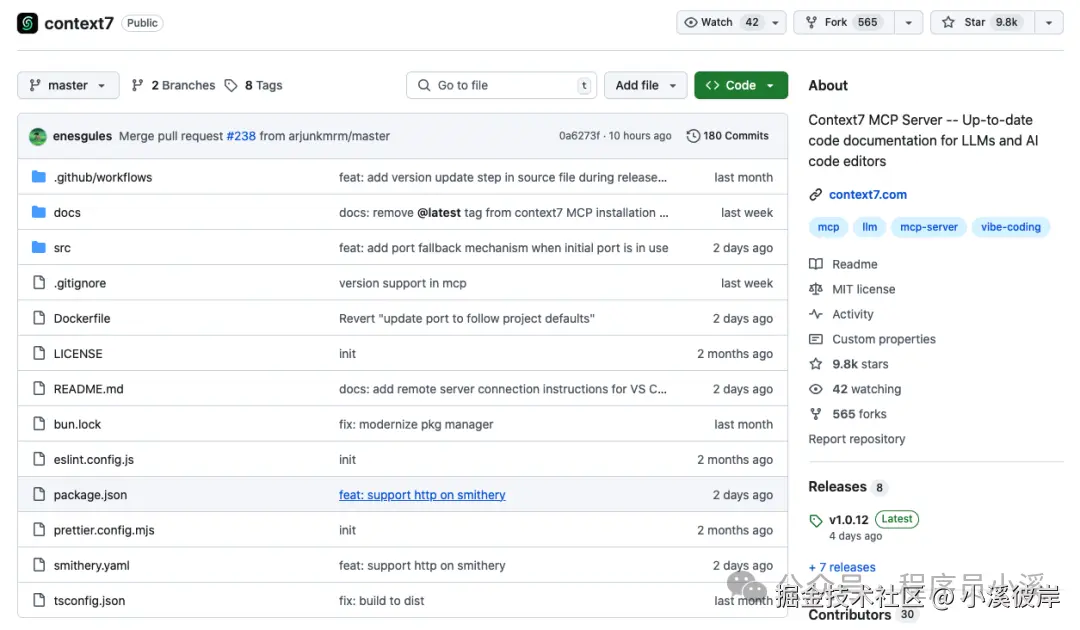Screen dimensions: 1080x630
Task: Open commit history via 180 Commits
Action: click(x=727, y=136)
